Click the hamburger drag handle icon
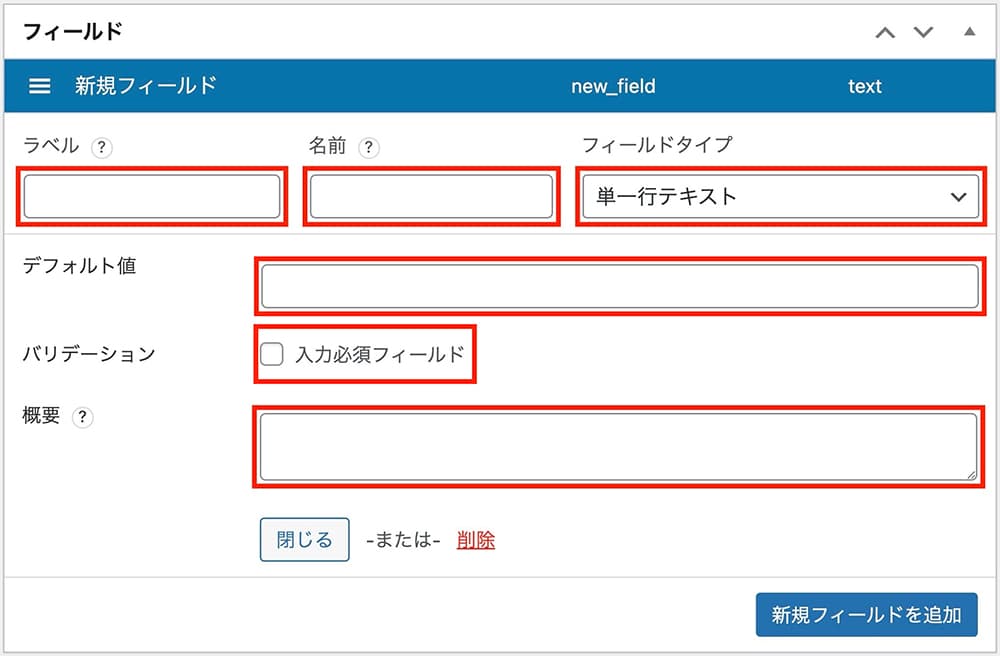Viewport: 1000px width, 656px height. (x=40, y=85)
